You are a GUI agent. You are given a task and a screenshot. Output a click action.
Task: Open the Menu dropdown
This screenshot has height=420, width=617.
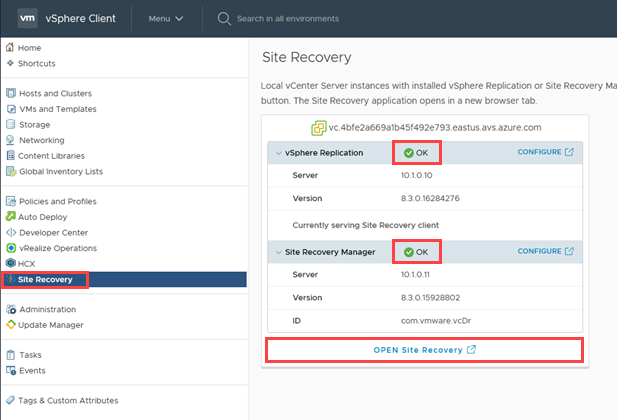coord(166,19)
